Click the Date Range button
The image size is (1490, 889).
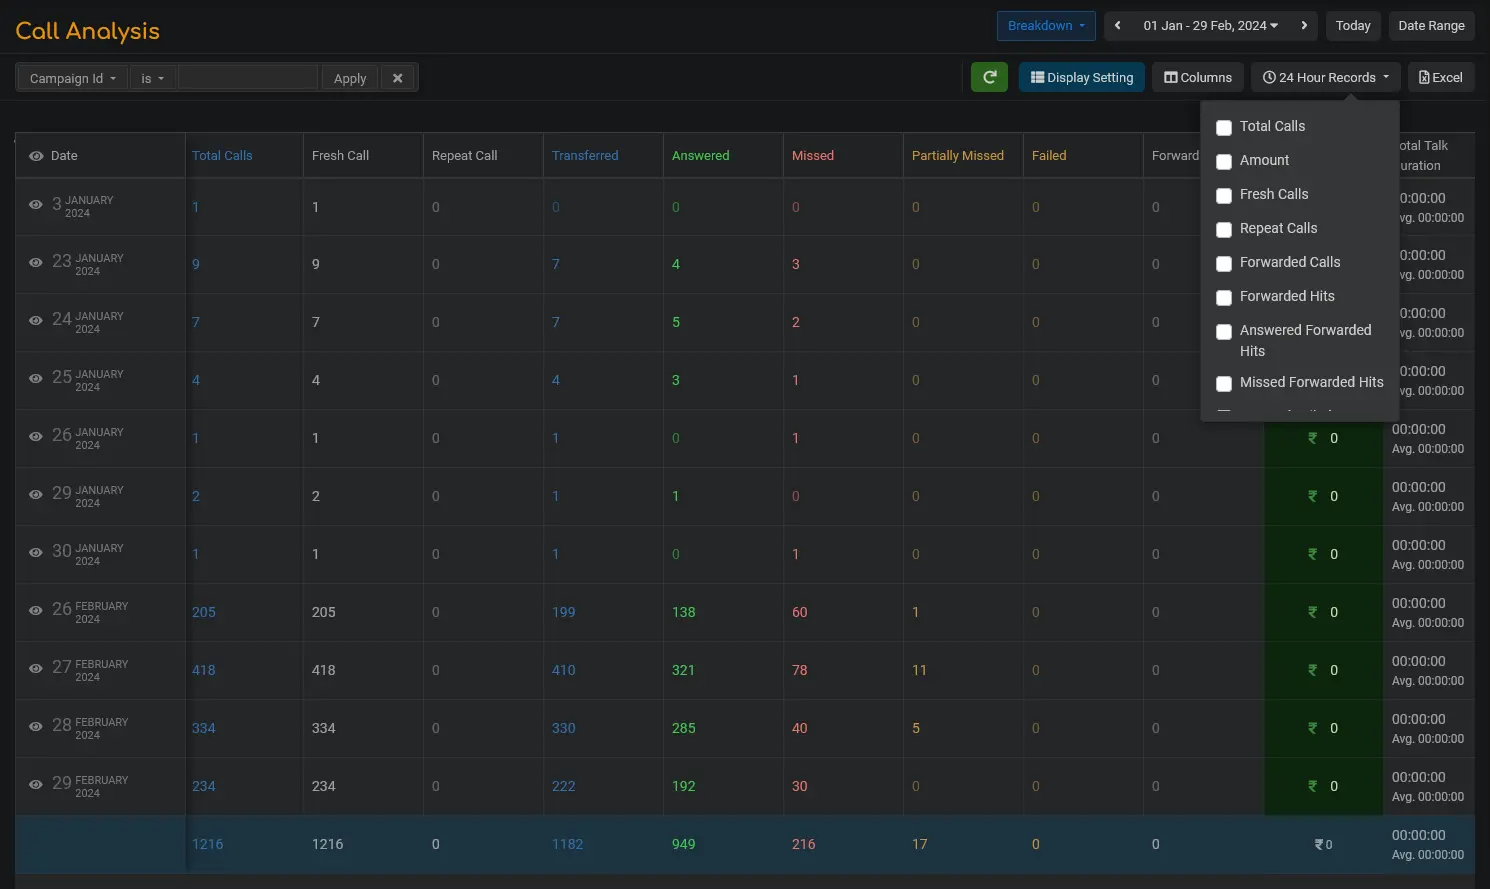coord(1431,26)
